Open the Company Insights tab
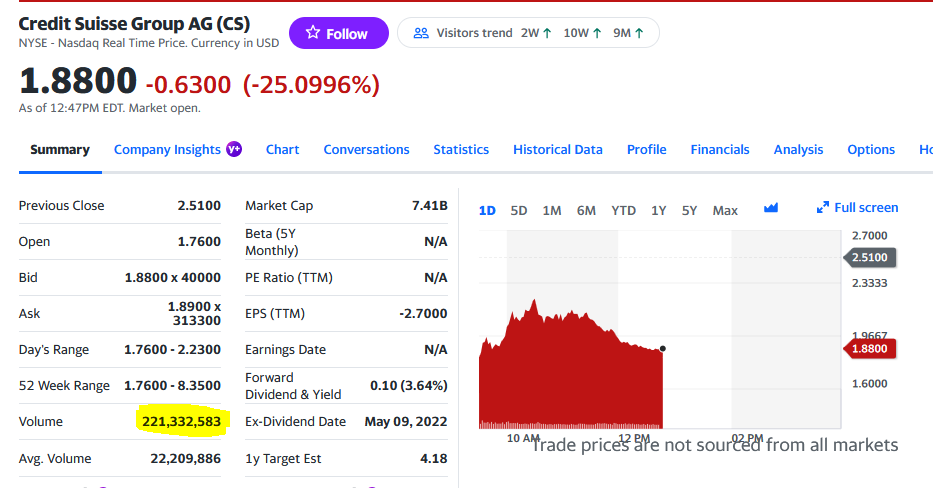933x488 pixels. pos(167,150)
